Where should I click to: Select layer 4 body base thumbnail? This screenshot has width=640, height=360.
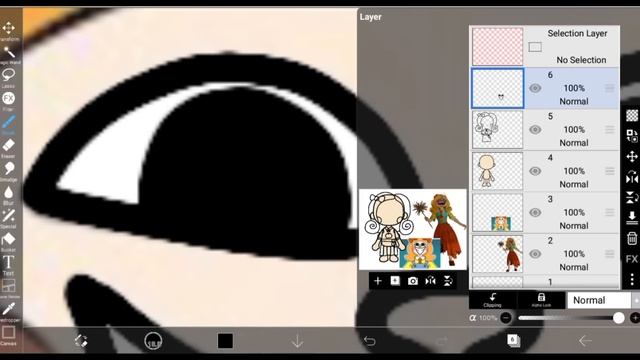498,171
